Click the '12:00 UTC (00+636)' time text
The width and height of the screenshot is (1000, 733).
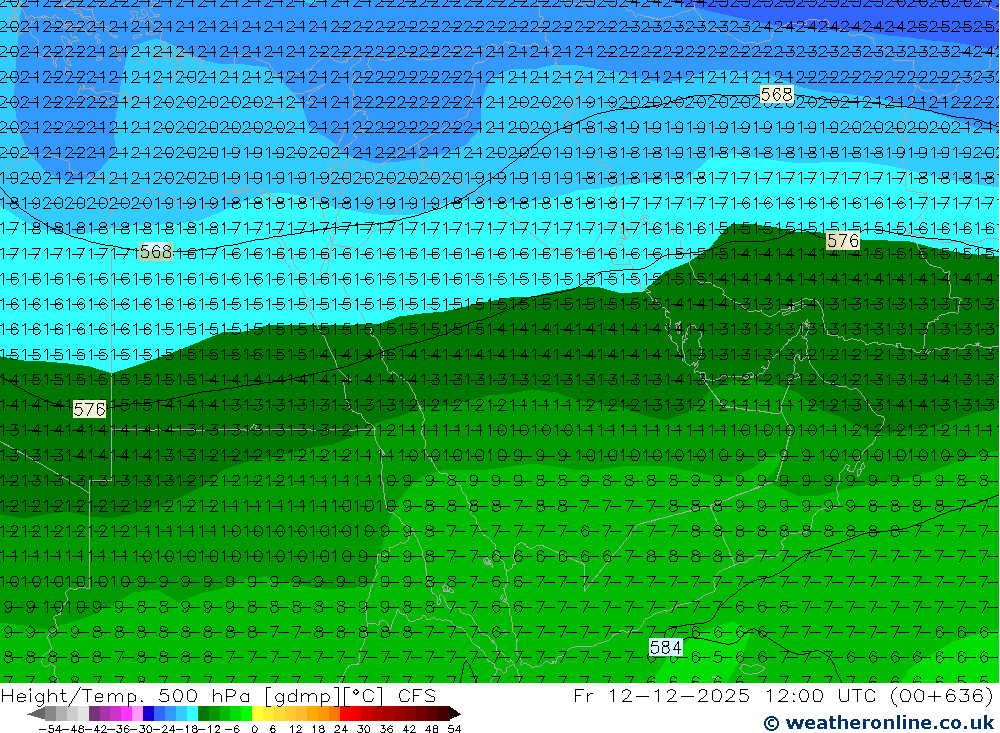(x=879, y=695)
